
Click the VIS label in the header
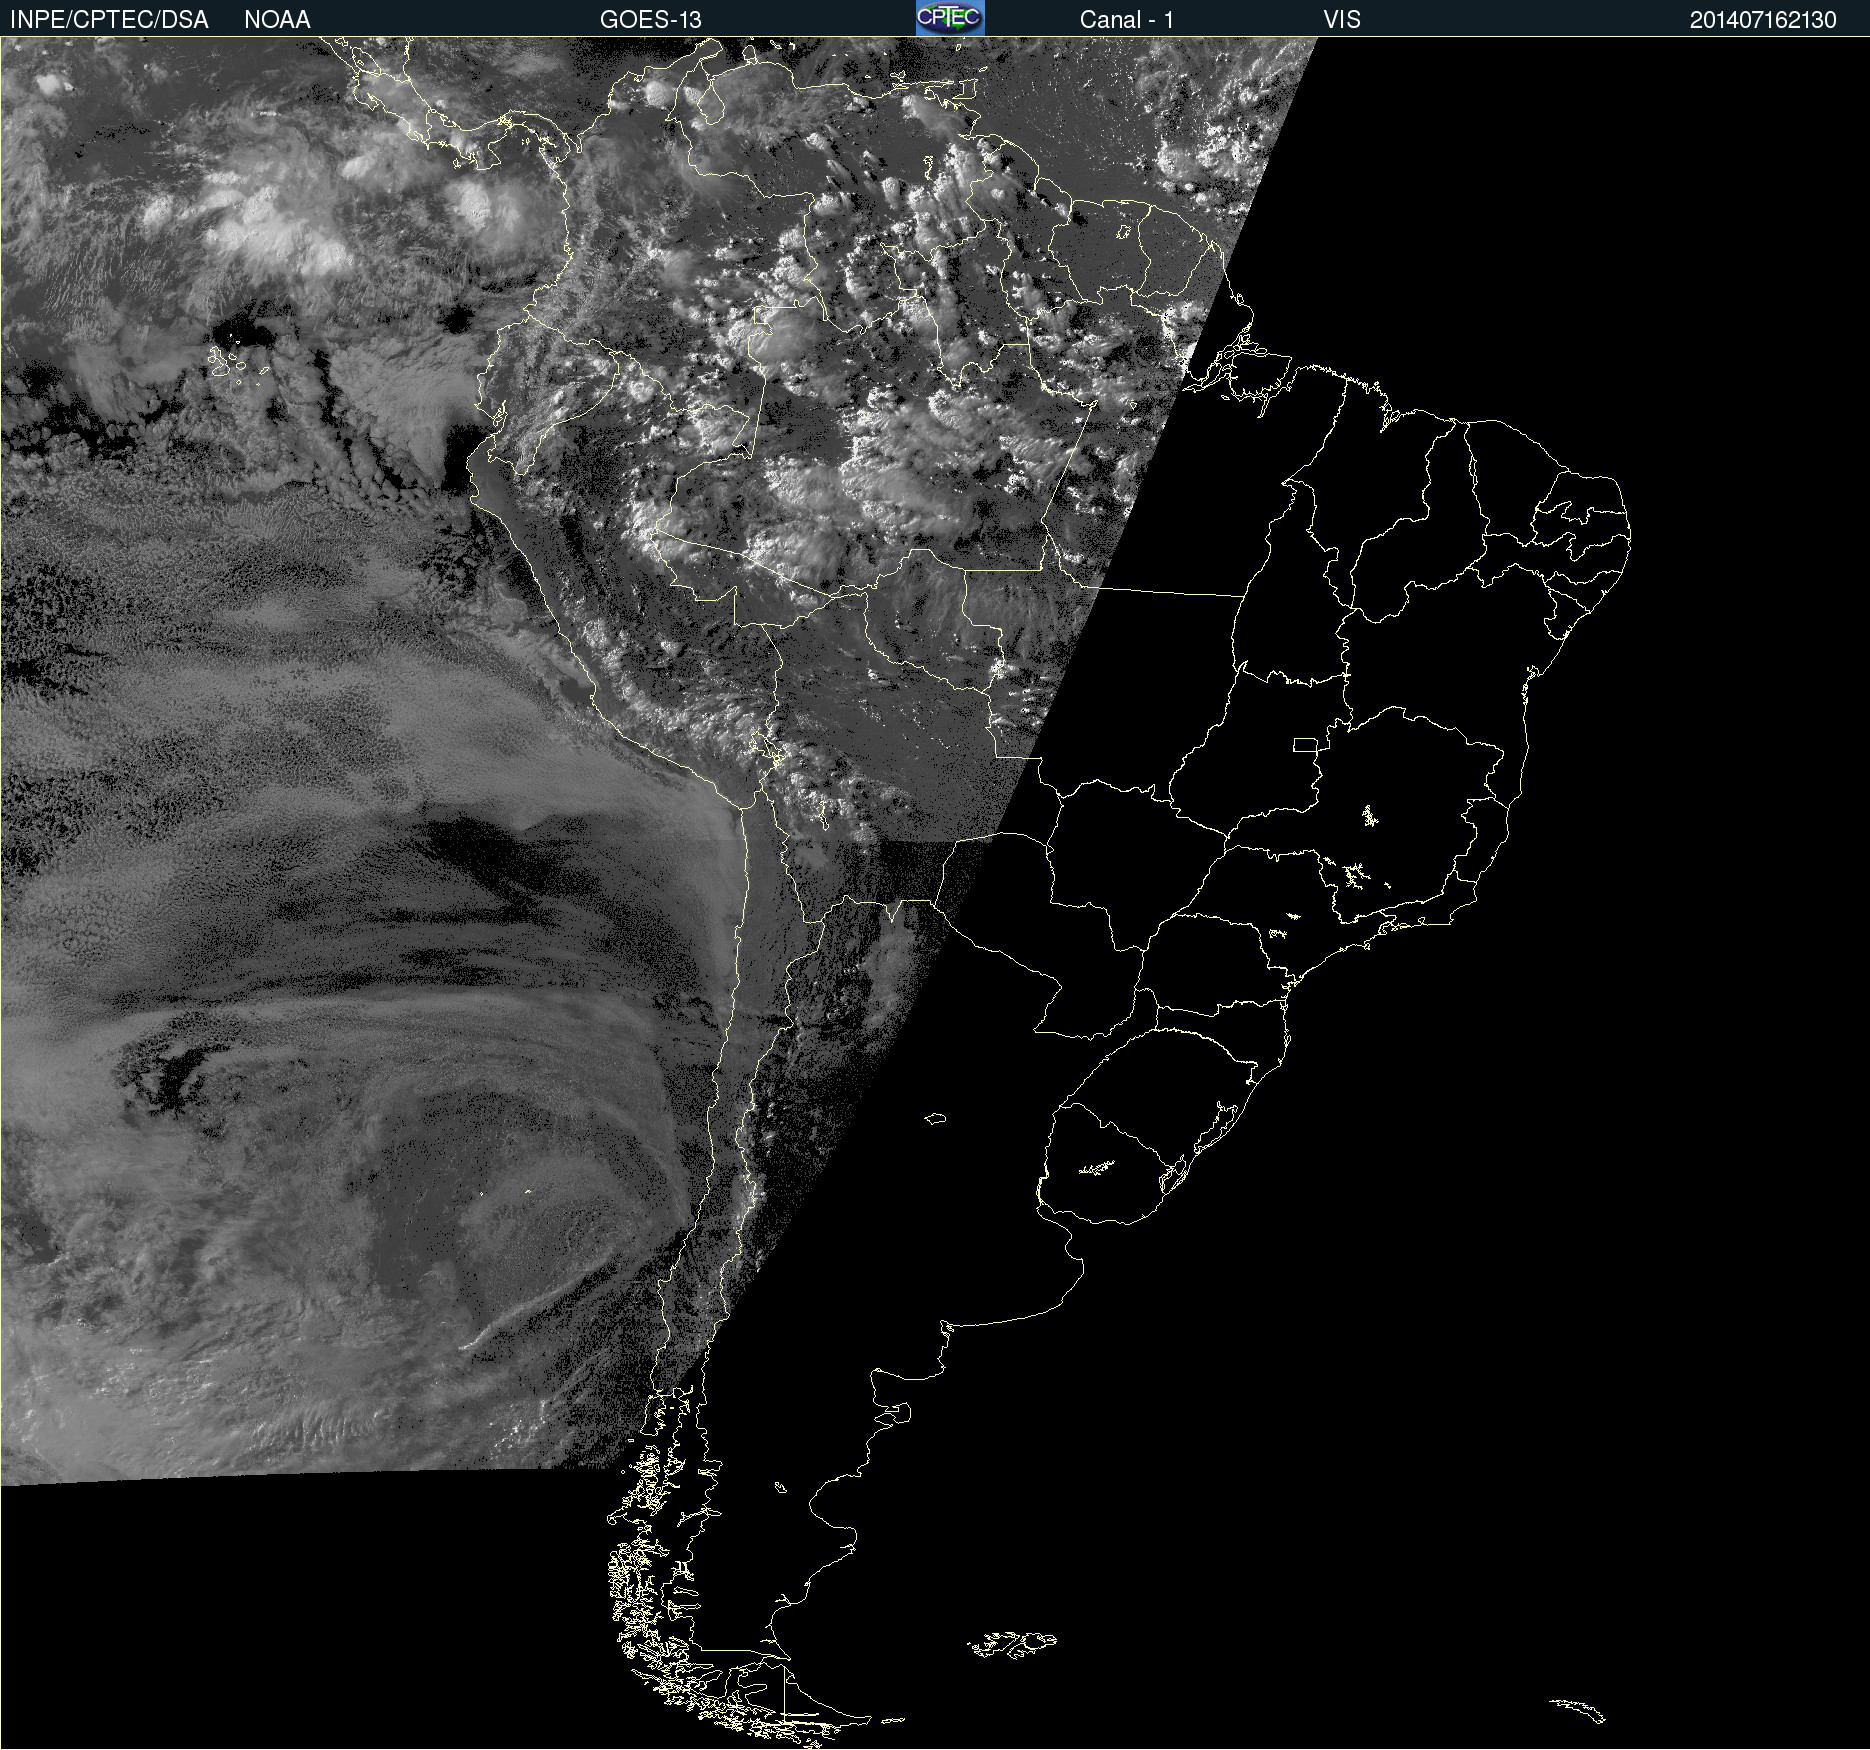[x=1342, y=20]
